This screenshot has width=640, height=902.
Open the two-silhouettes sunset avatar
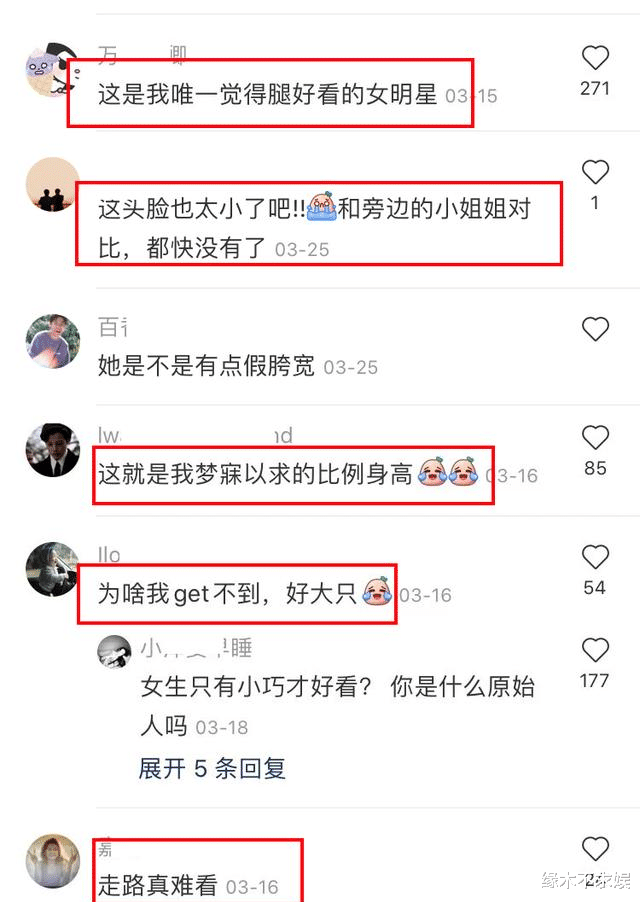click(x=53, y=185)
